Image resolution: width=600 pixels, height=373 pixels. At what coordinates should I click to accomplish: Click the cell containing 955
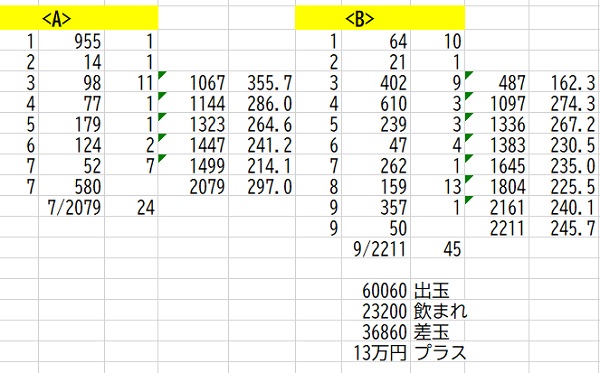click(72, 41)
